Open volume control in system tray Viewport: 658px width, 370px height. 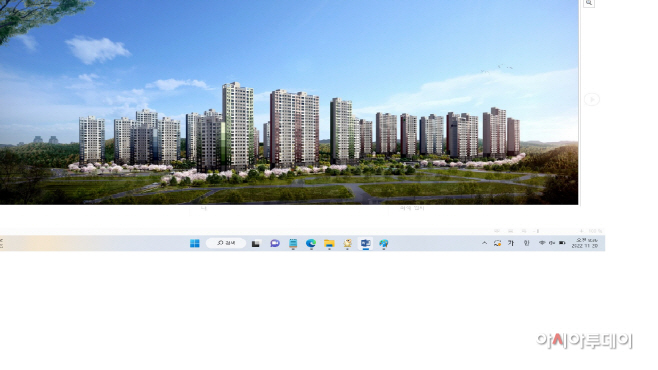click(552, 243)
